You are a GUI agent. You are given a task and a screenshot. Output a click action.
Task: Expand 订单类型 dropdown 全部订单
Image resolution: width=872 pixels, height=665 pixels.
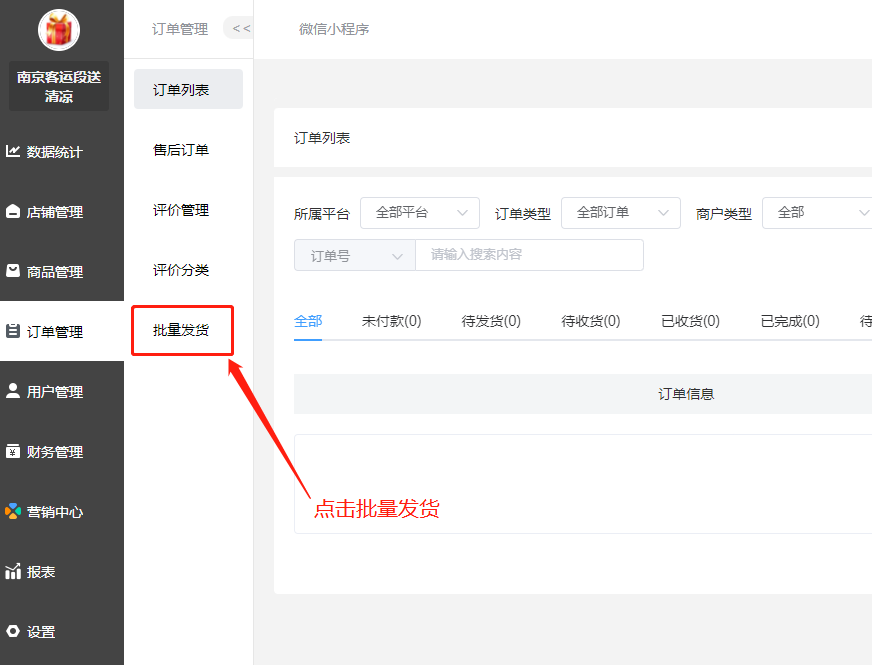click(621, 212)
